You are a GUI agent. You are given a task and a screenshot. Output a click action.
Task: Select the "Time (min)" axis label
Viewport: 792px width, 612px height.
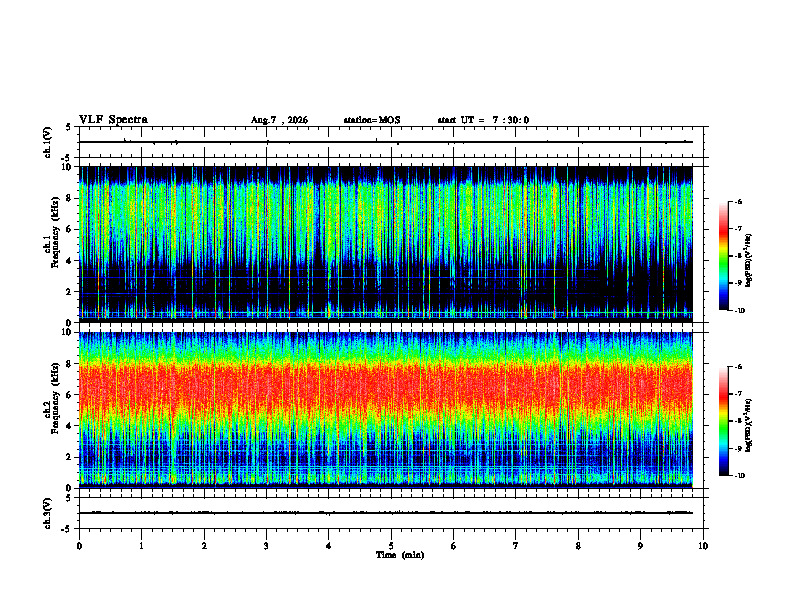click(400, 555)
